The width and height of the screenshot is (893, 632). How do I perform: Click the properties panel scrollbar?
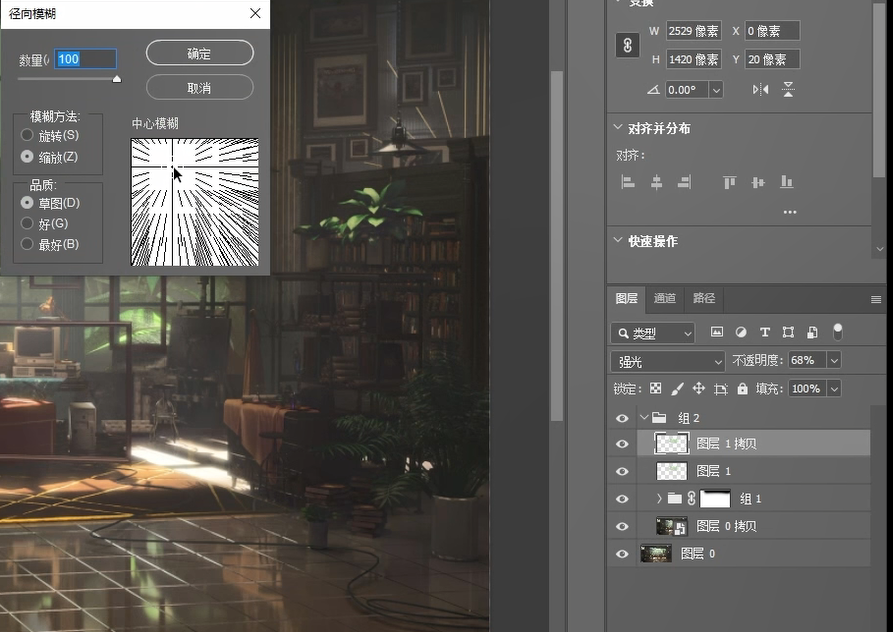click(x=880, y=91)
